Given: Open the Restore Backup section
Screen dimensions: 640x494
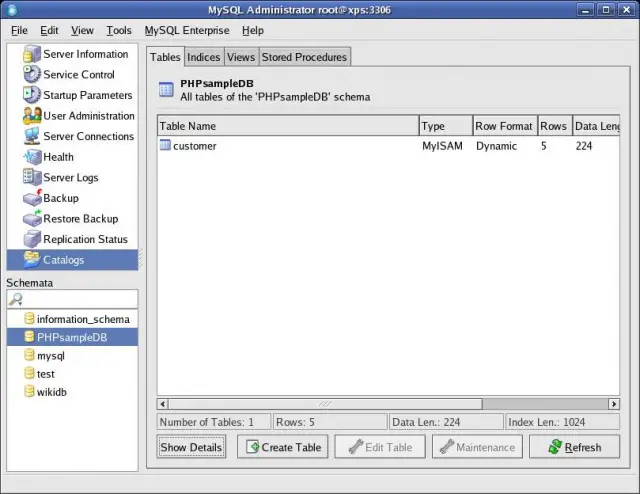Looking at the screenshot, I should [80, 218].
